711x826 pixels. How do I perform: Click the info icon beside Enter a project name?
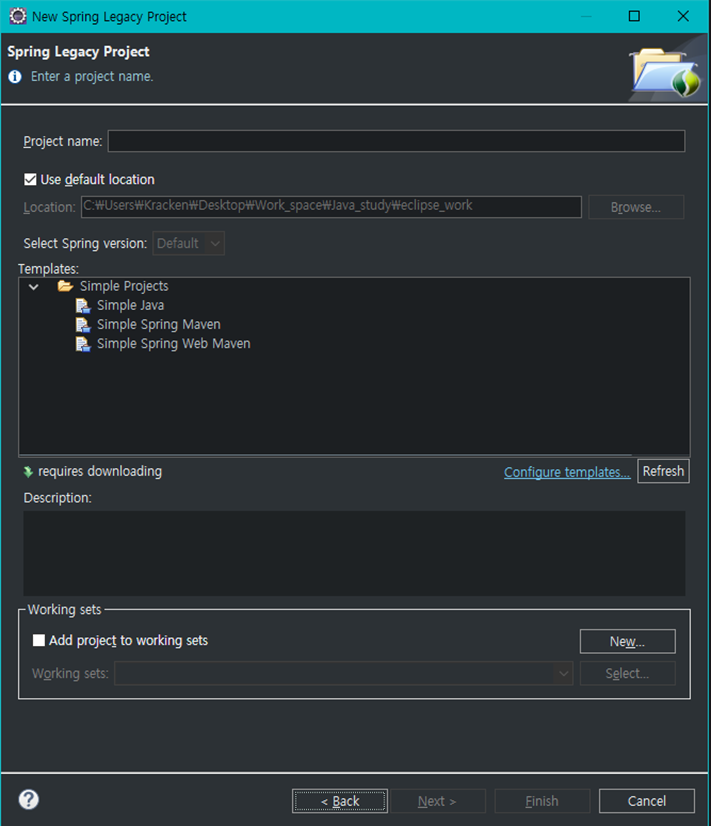coord(15,77)
